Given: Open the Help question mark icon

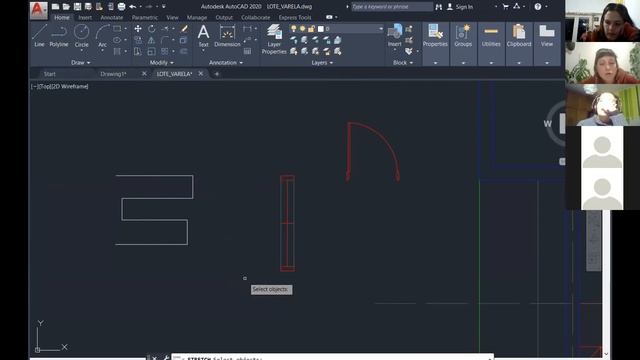Looking at the screenshot, I should [538, 7].
